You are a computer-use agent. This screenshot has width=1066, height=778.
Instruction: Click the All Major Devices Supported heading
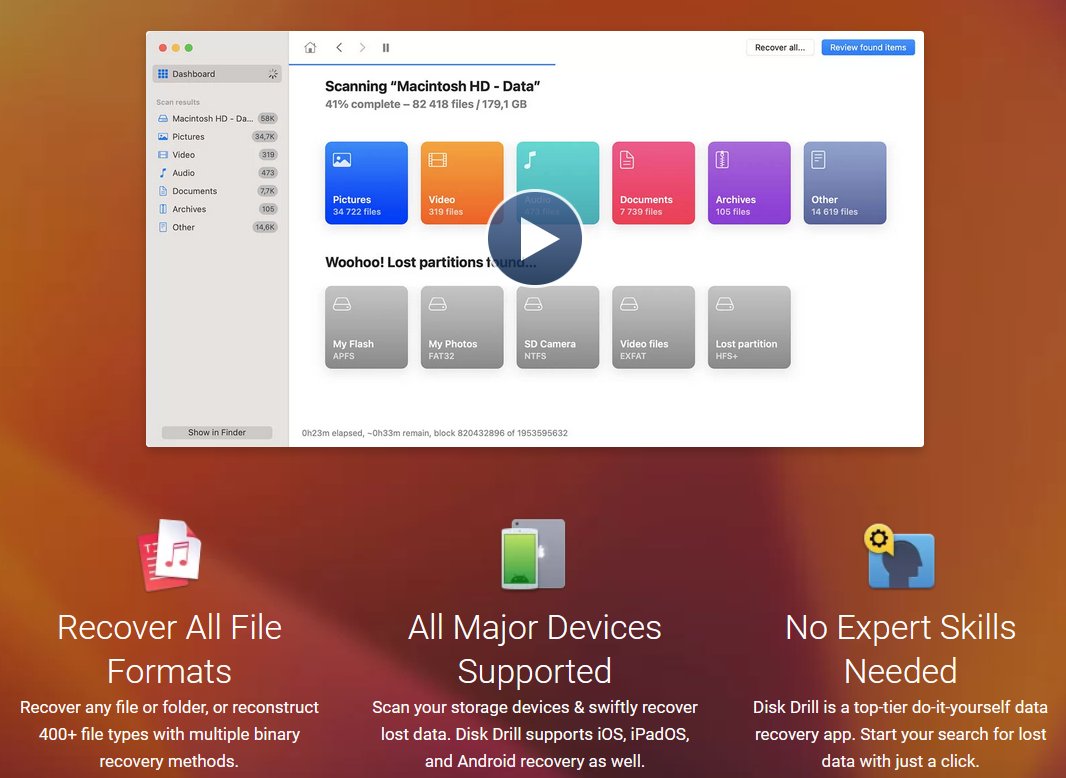[x=534, y=649]
